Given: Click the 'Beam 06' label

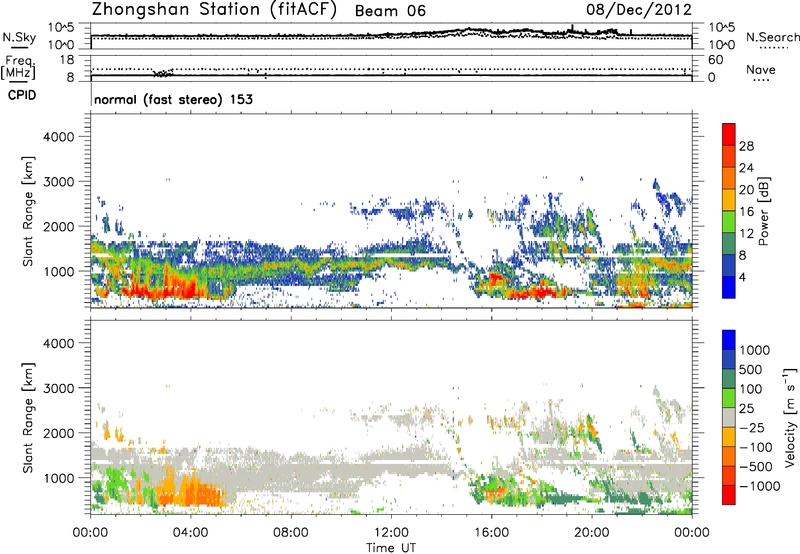Looking at the screenshot, I should (x=390, y=11).
